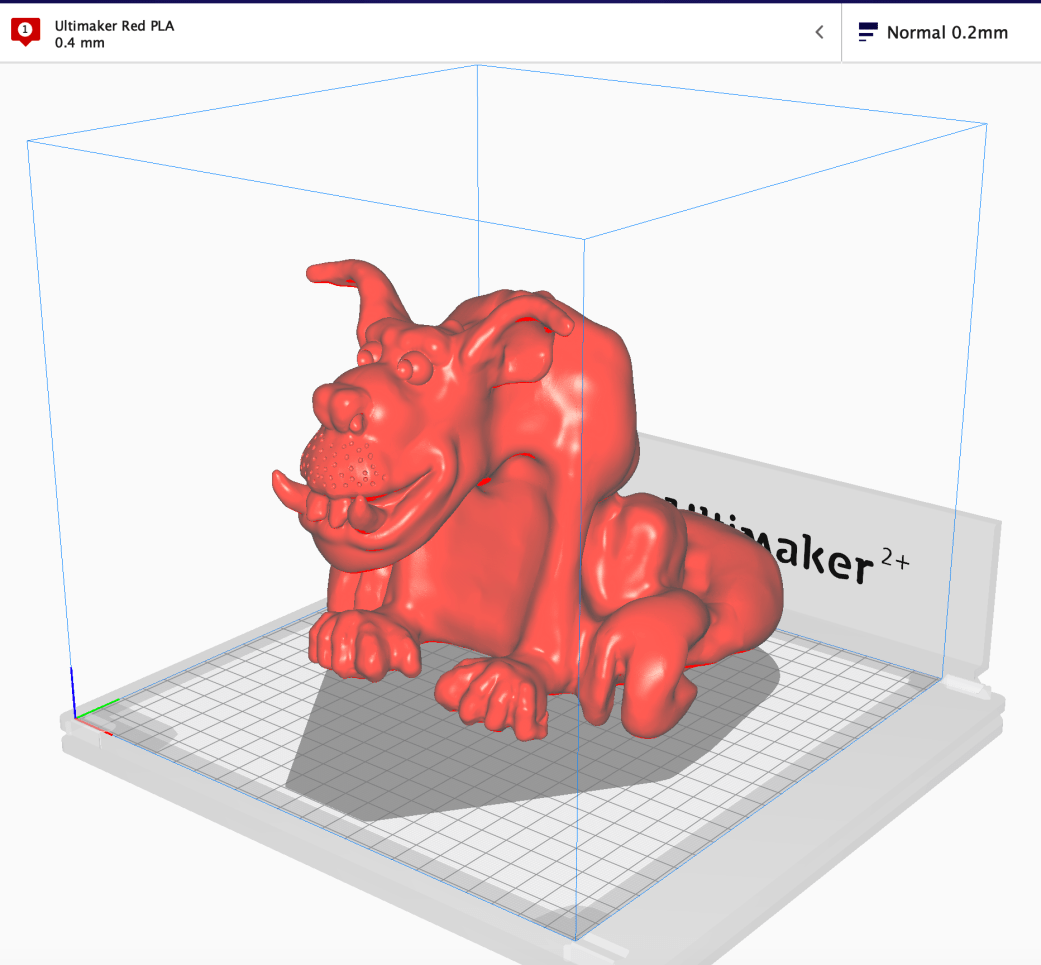
Task: Click the 0.4 mm nozzle size label
Action: click(x=80, y=43)
